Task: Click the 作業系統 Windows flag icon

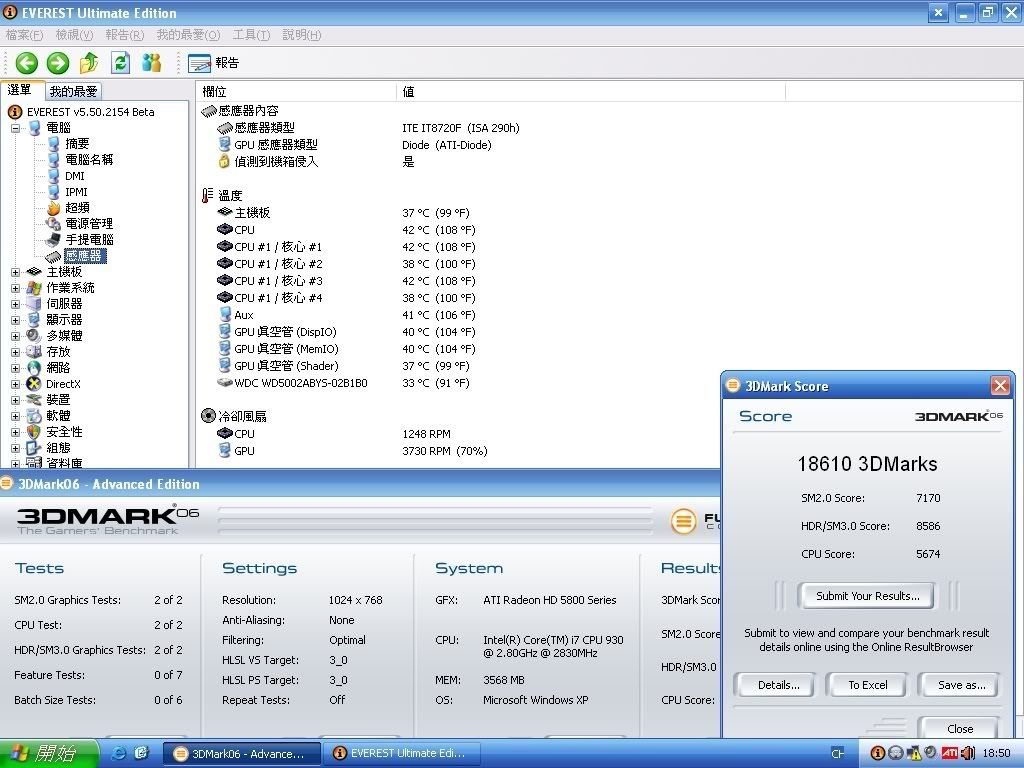Action: [x=34, y=288]
